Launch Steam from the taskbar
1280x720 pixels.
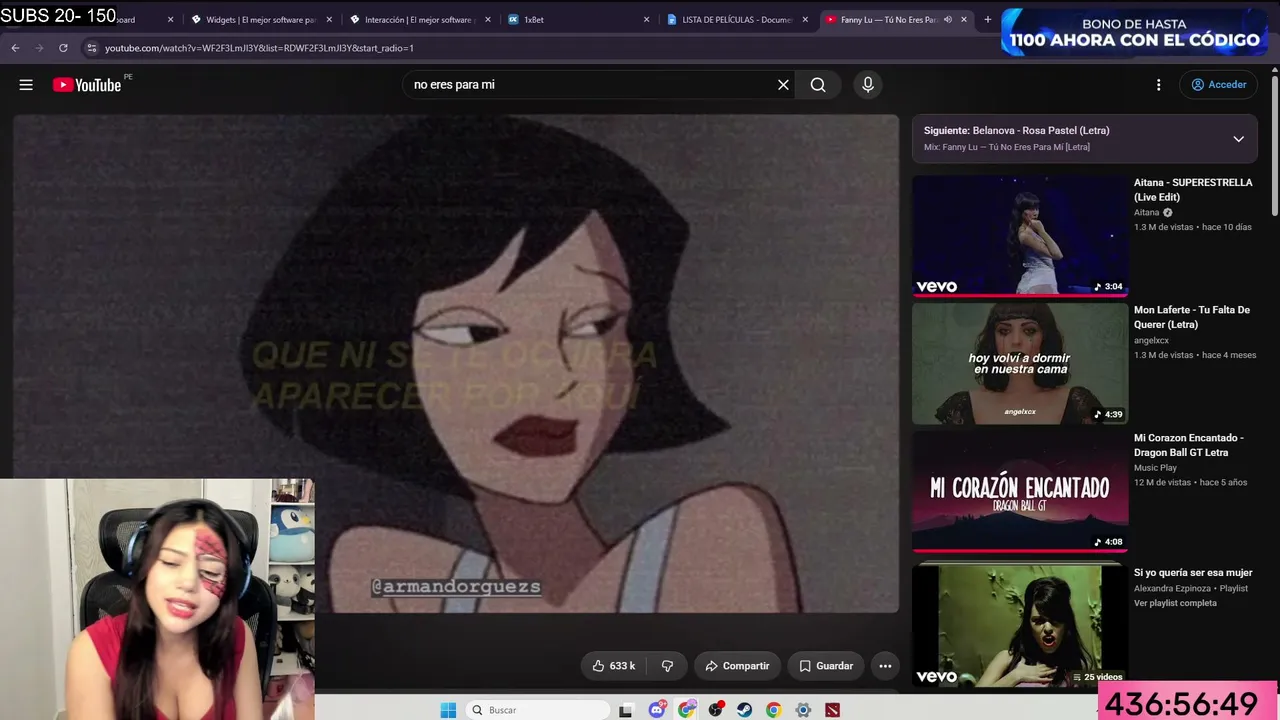tap(745, 710)
